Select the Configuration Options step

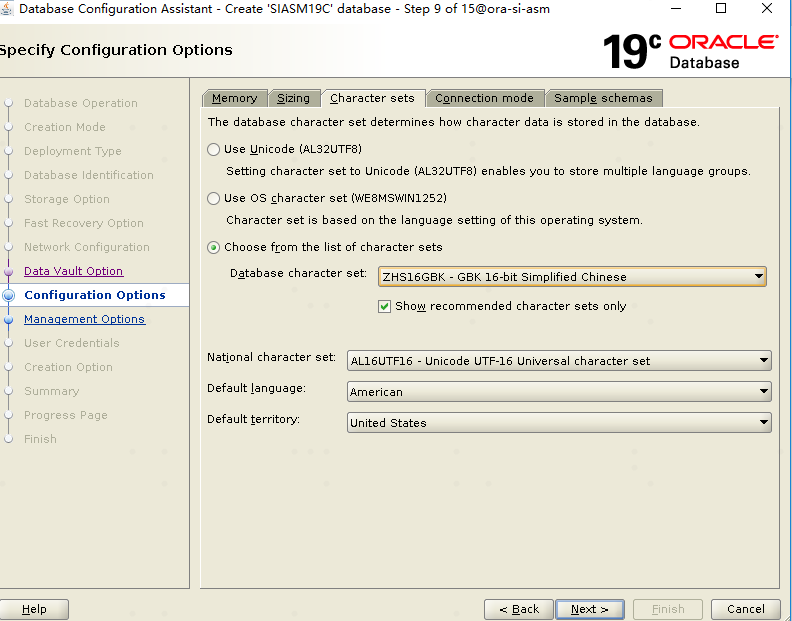[94, 295]
